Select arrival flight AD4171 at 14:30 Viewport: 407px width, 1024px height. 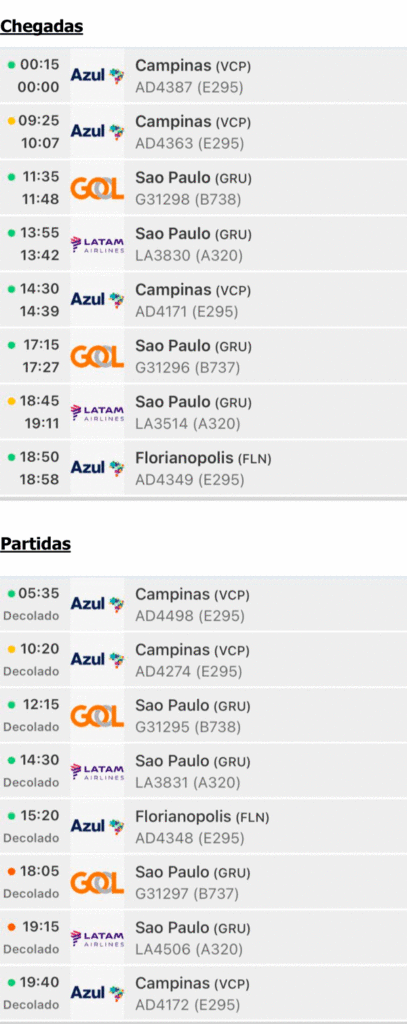(x=203, y=300)
